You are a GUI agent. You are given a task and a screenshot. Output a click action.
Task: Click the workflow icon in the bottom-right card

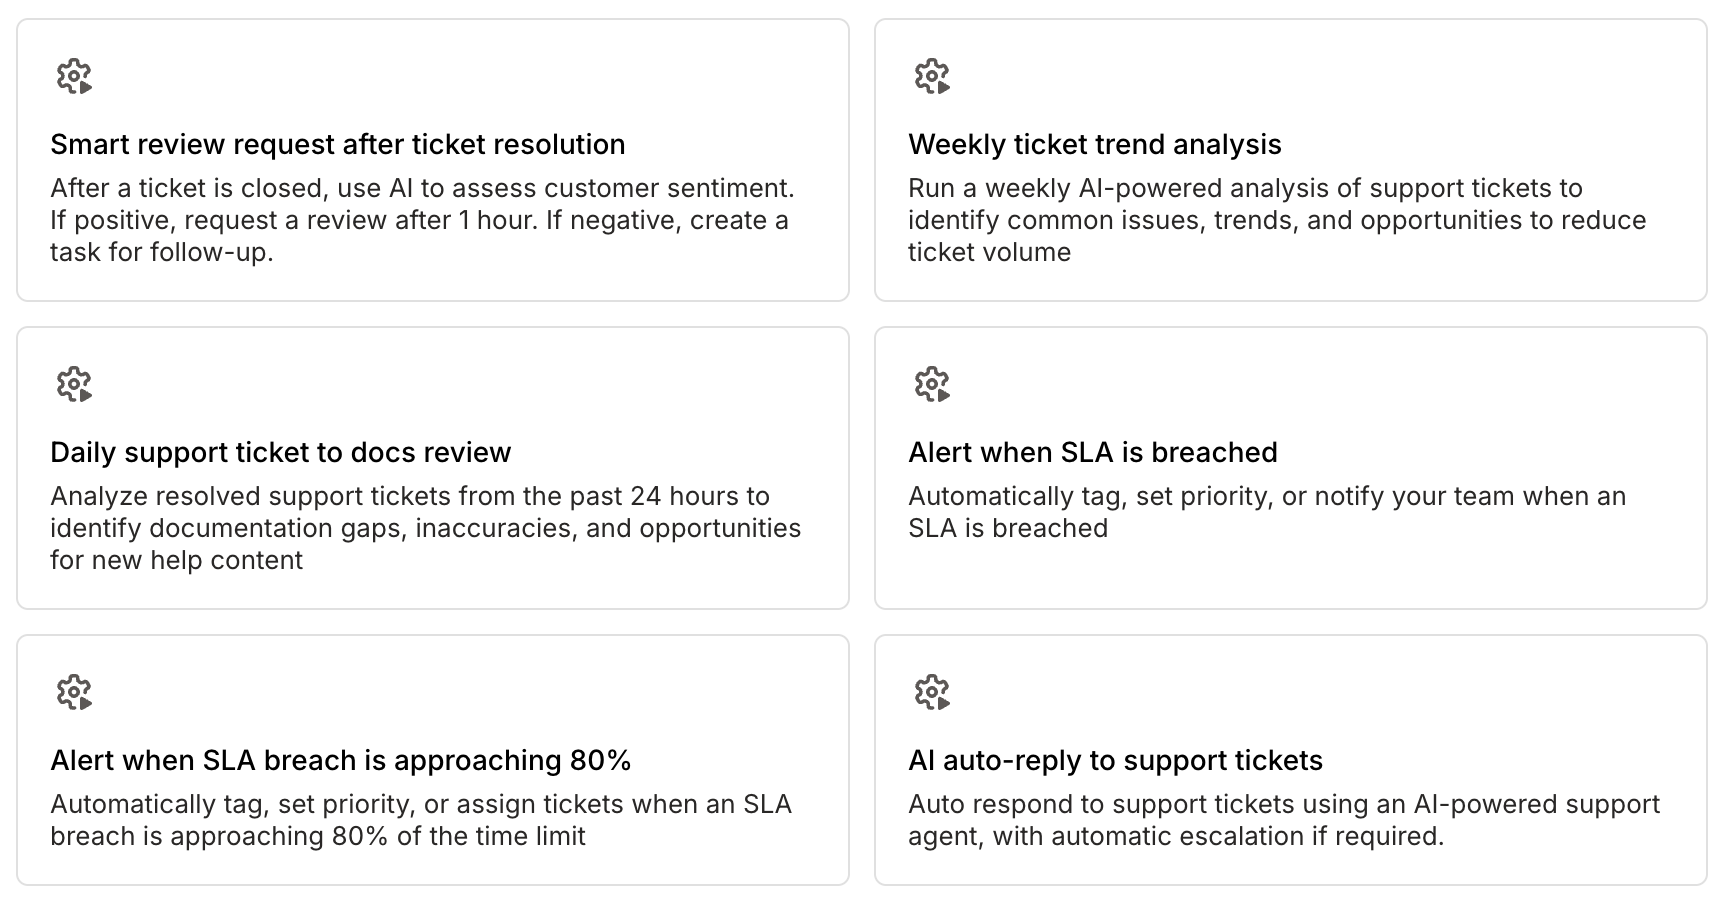click(931, 692)
